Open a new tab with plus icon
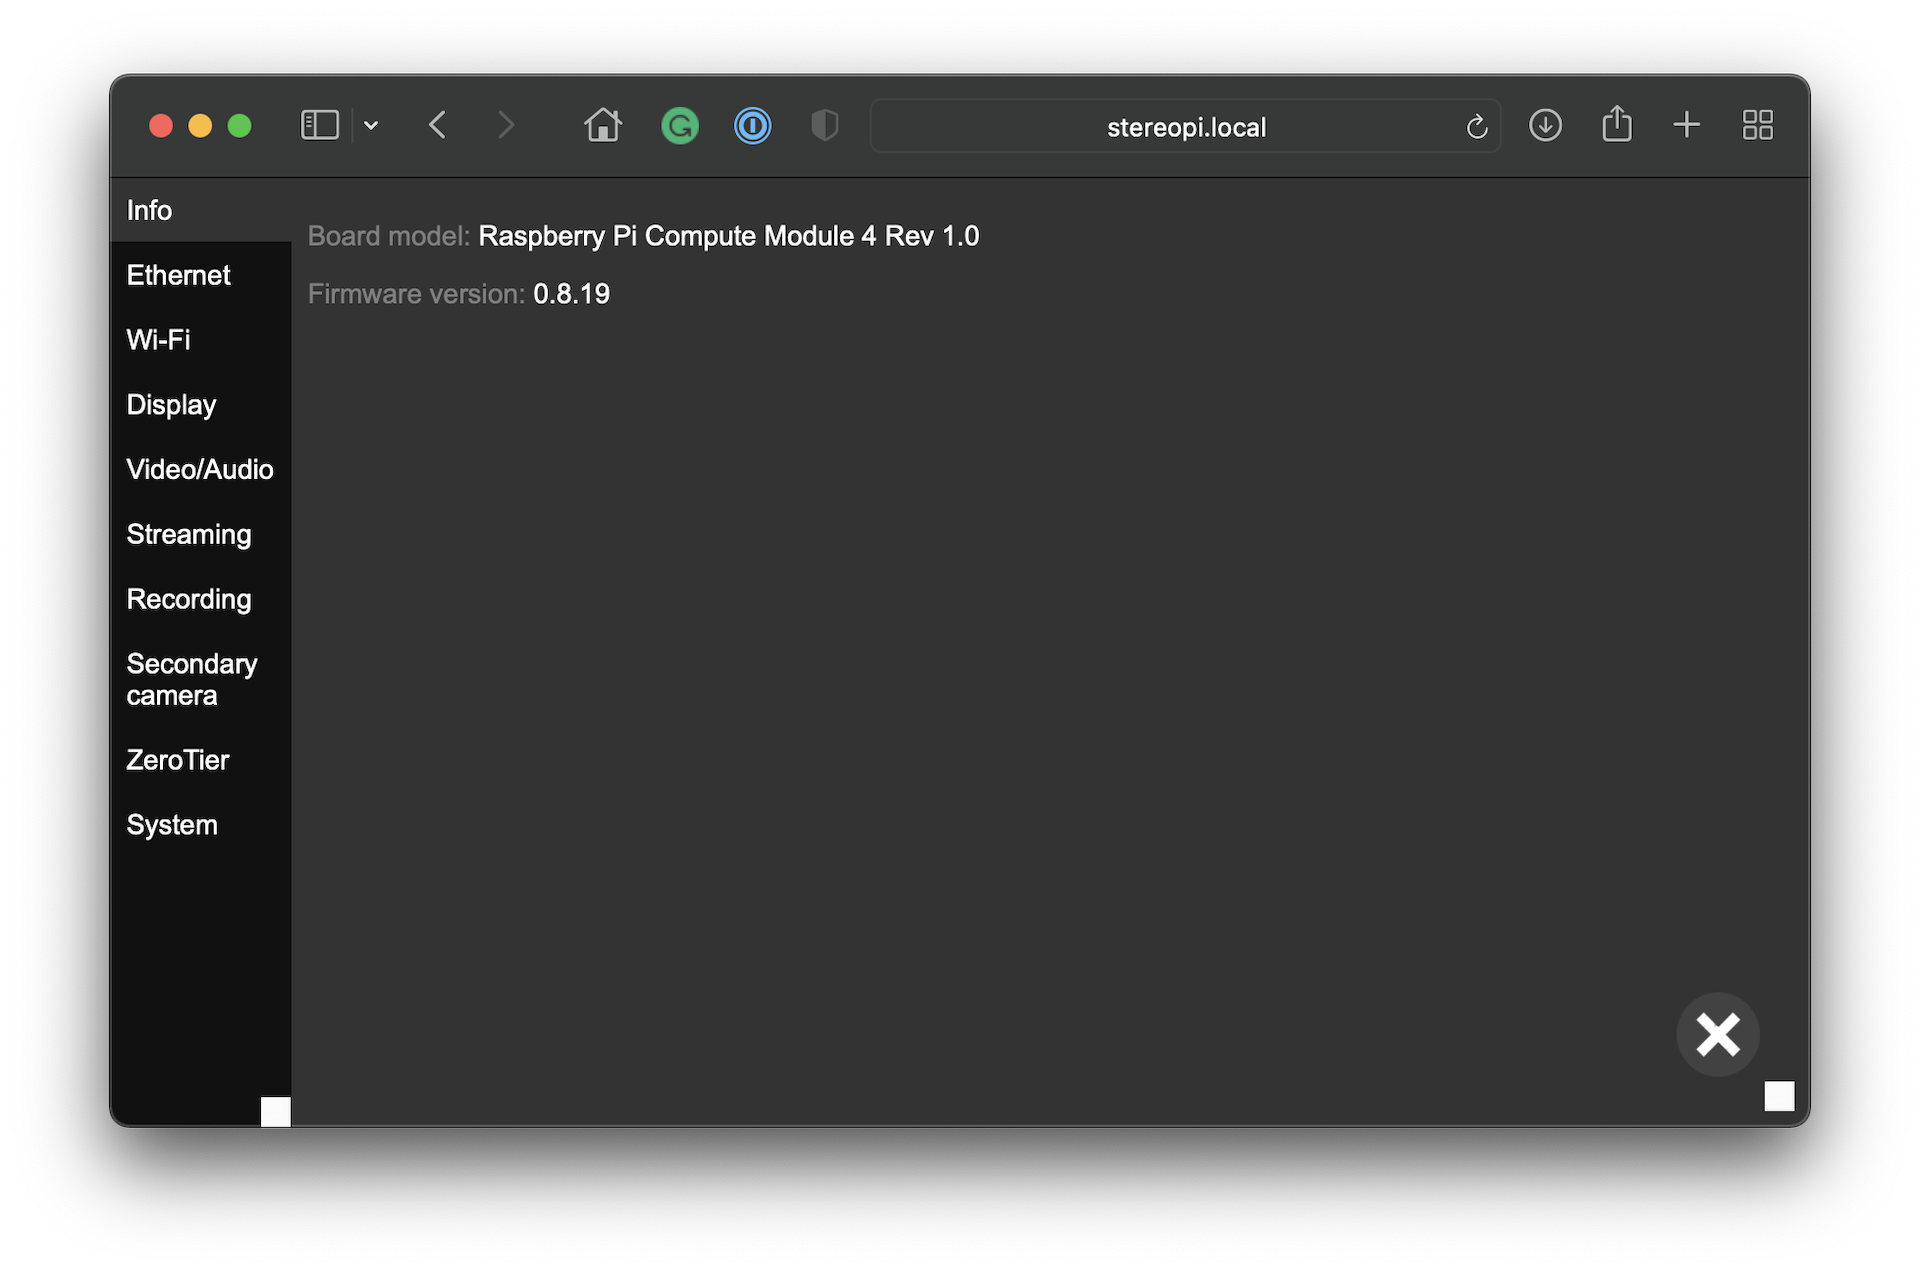The image size is (1920, 1272). (x=1686, y=125)
